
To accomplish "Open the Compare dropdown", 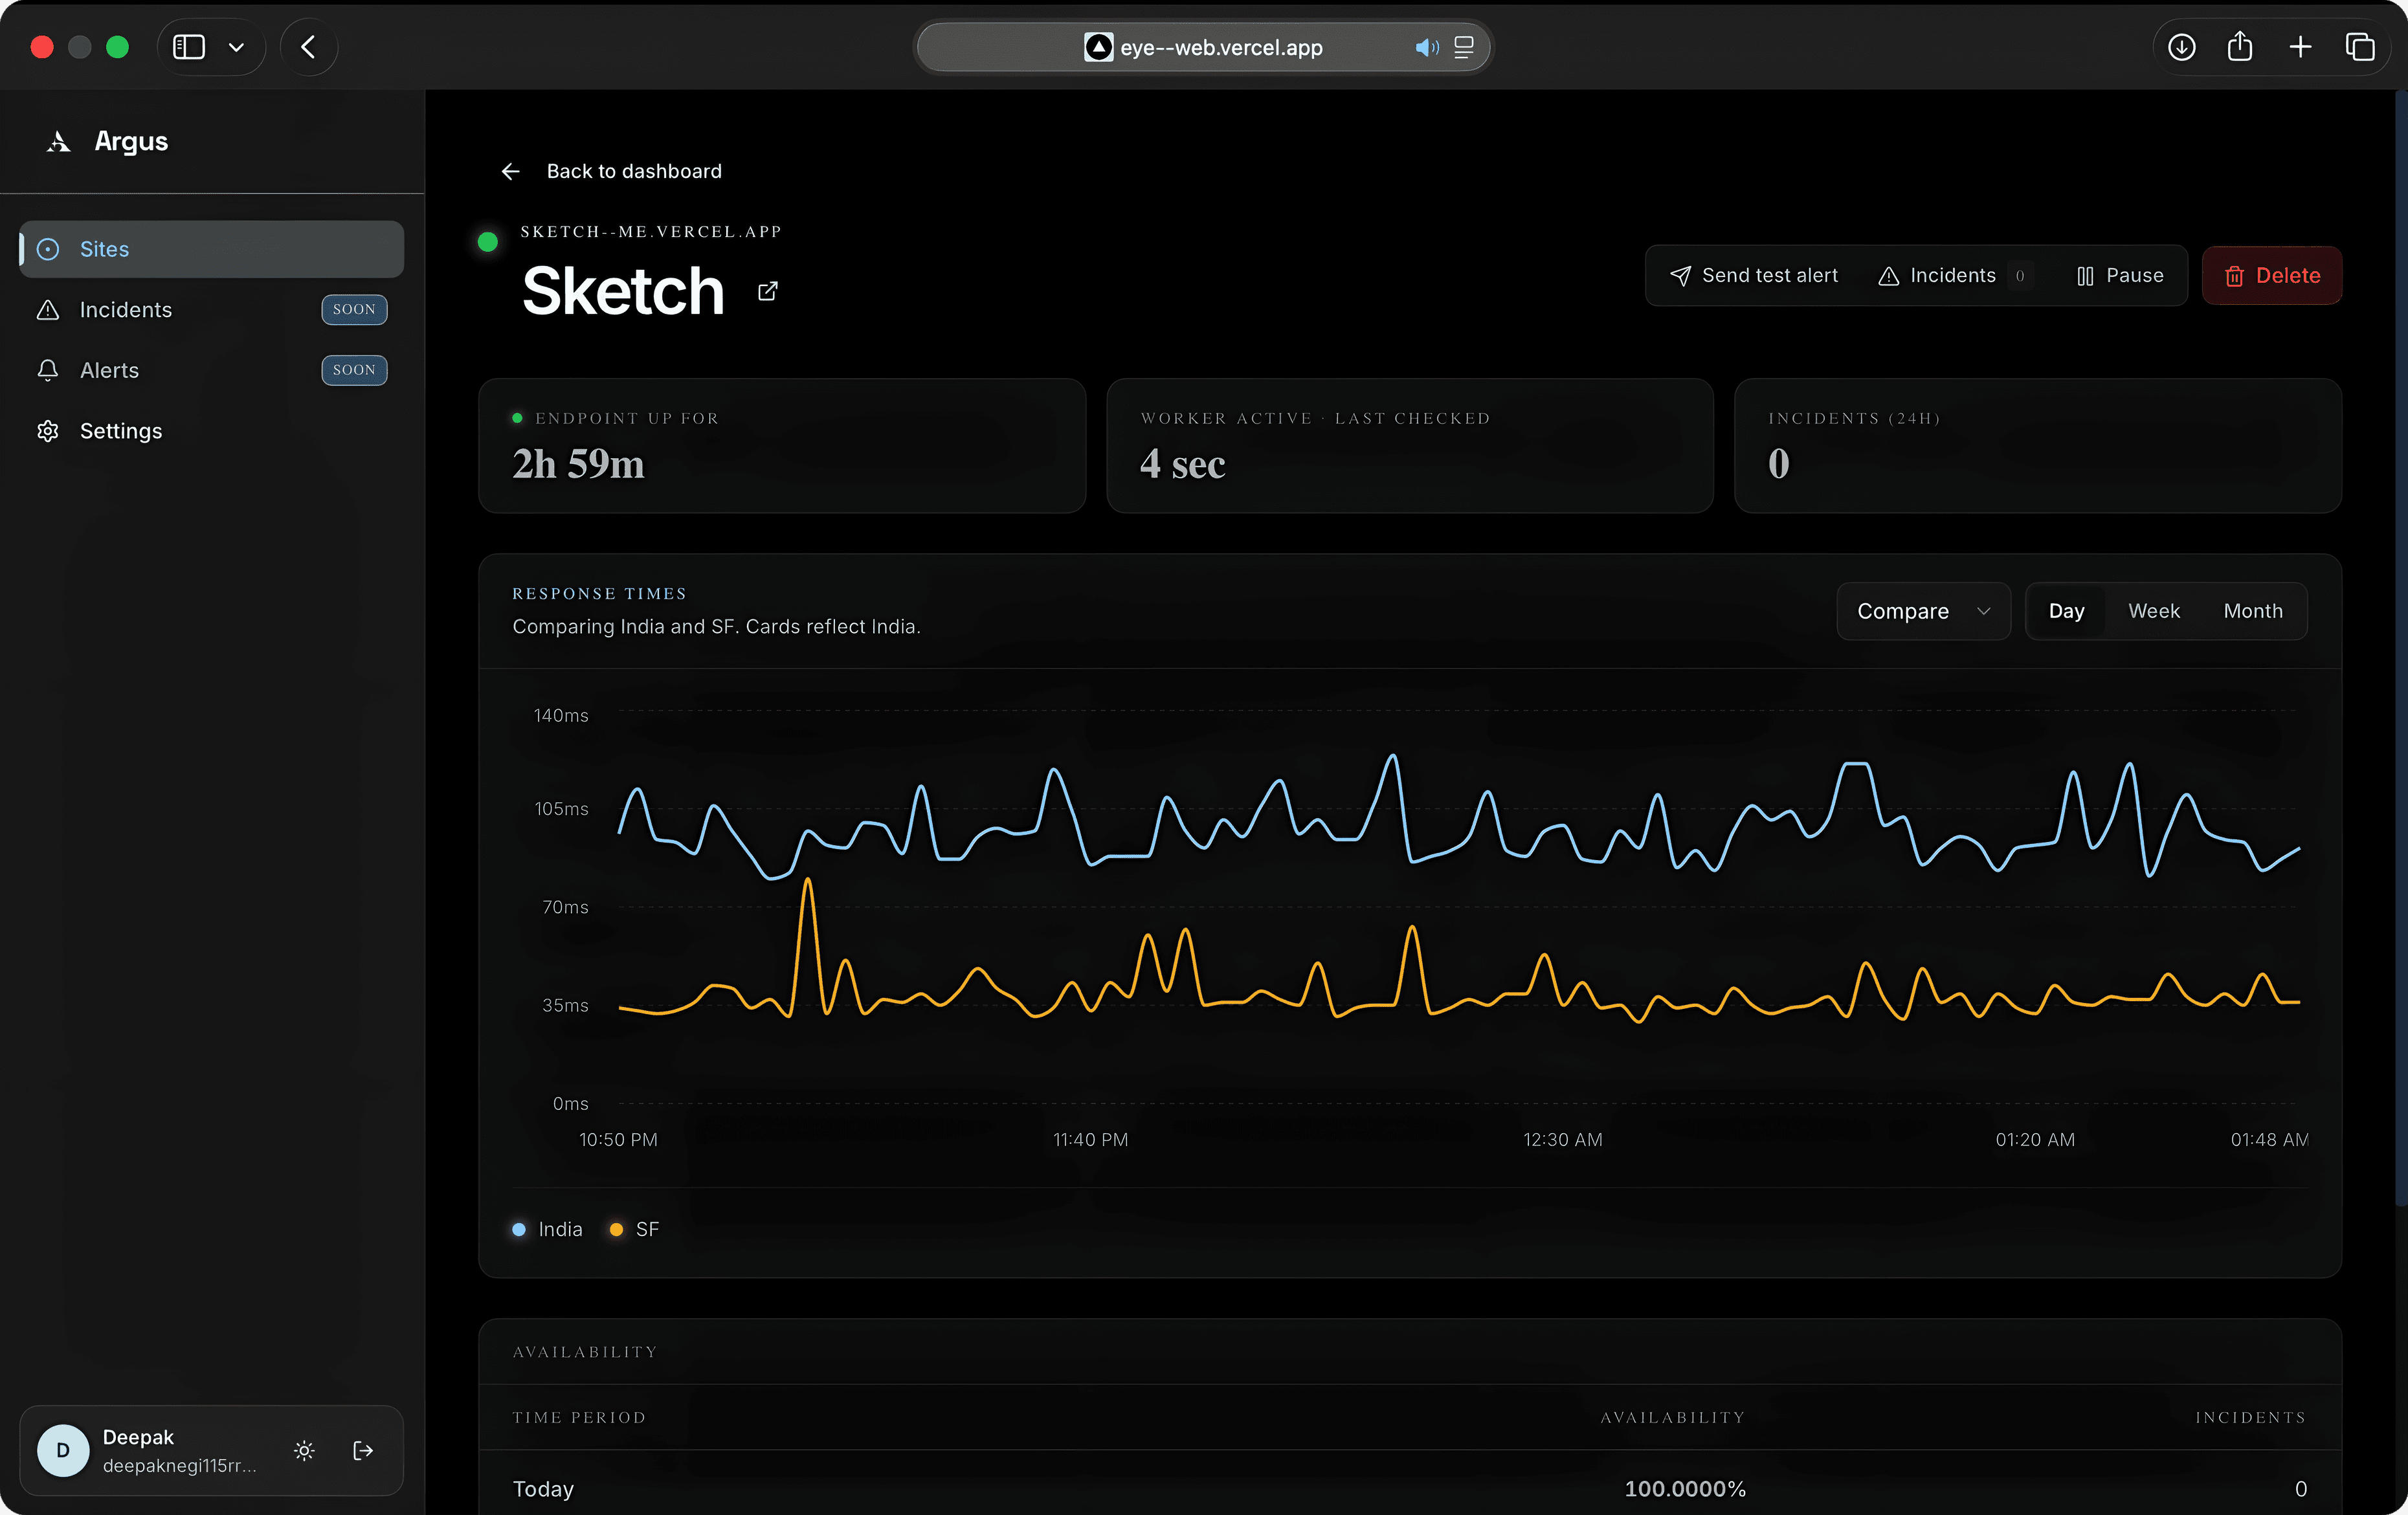I will coord(1923,611).
